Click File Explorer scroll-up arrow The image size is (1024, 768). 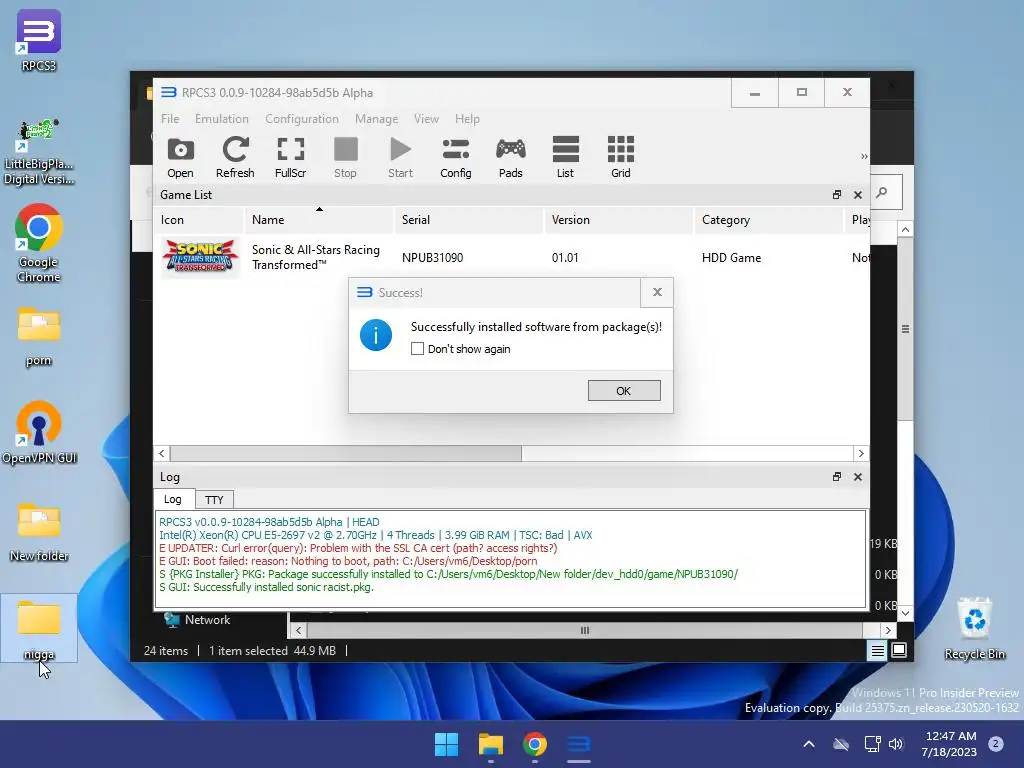tap(905, 229)
